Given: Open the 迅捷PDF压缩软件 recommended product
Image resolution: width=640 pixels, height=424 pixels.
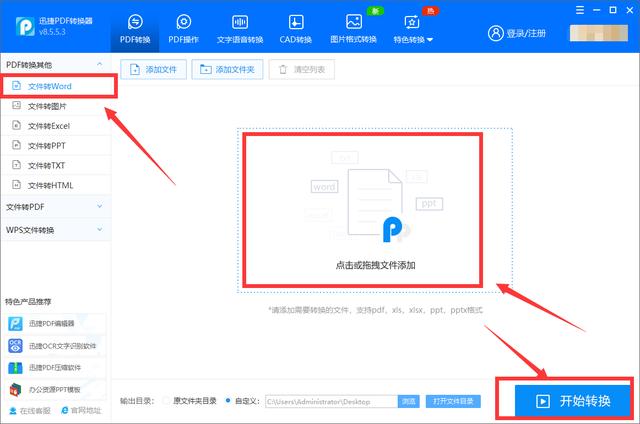Looking at the screenshot, I should 56,368.
